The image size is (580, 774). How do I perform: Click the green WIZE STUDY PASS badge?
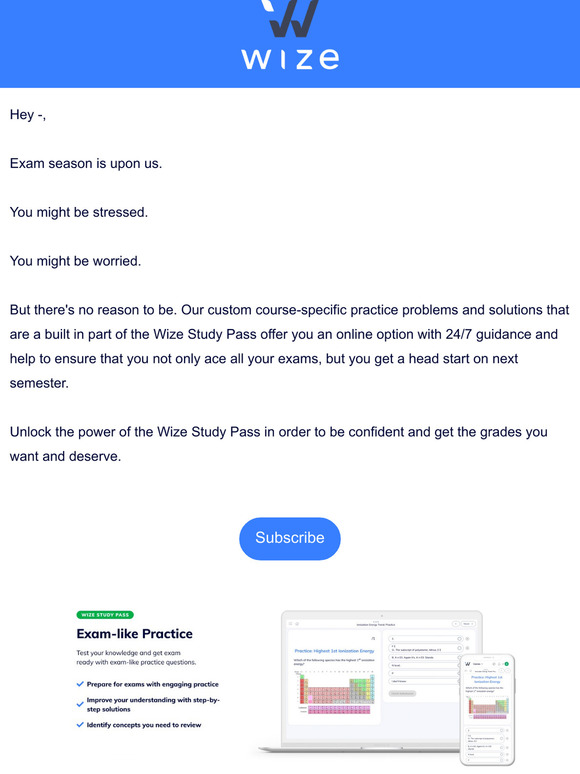[x=105, y=615]
